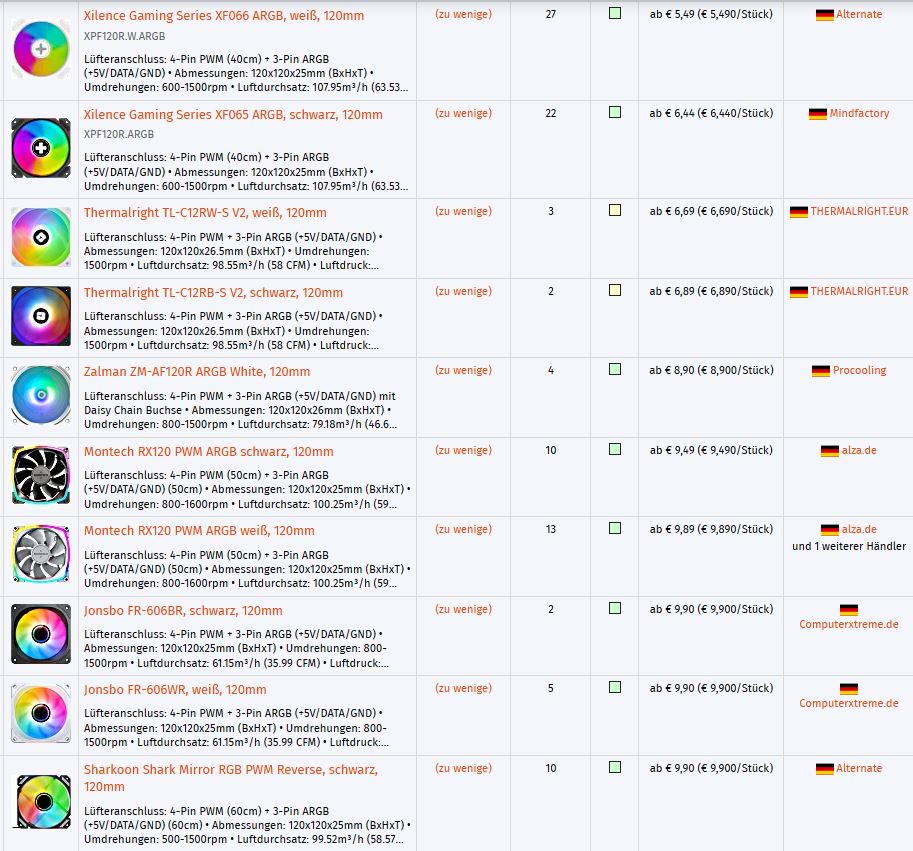Open Montech RX120 PWM ARGB schwarz product link
The height and width of the screenshot is (851, 913).
[208, 452]
